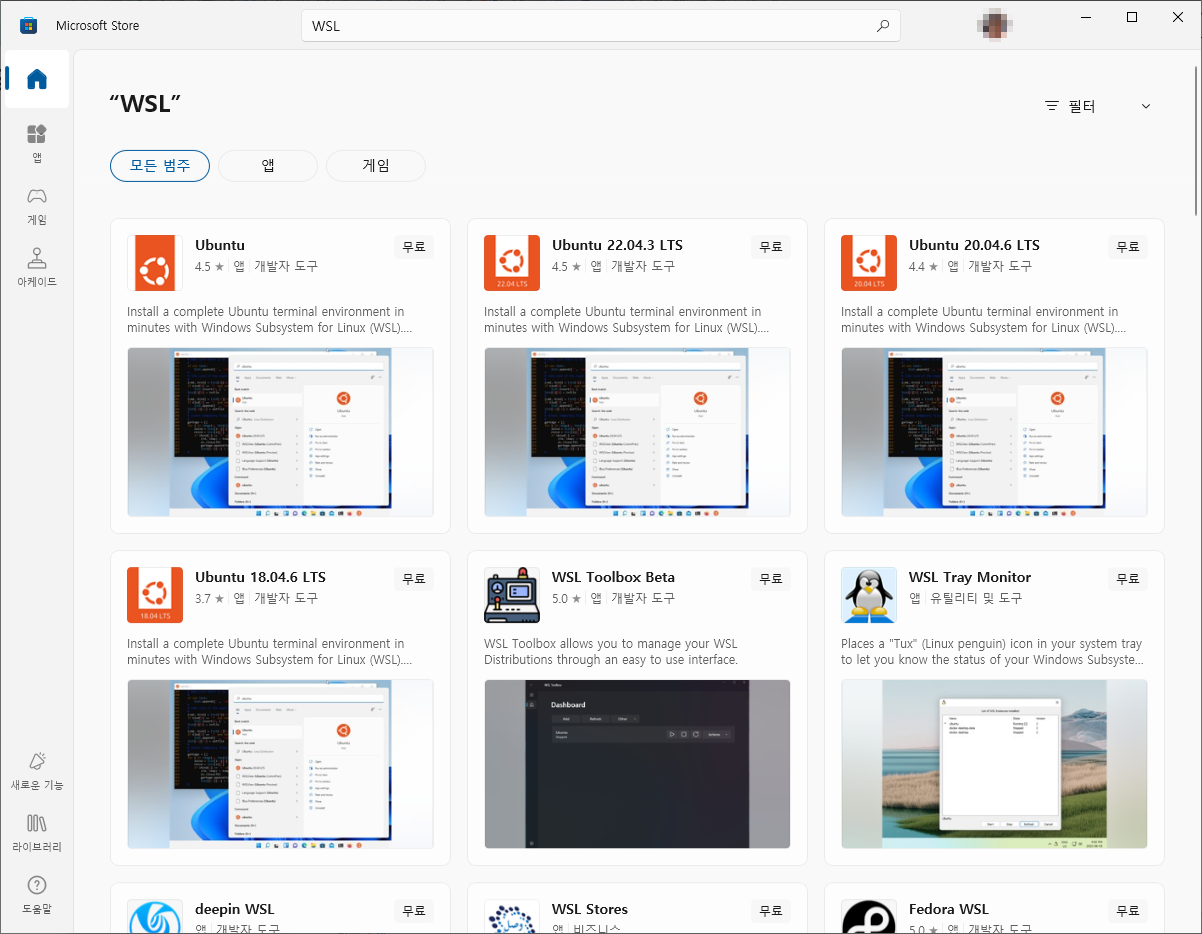The image size is (1202, 934).
Task: Click the Microsoft Store logo in the title bar
Action: pos(28,25)
